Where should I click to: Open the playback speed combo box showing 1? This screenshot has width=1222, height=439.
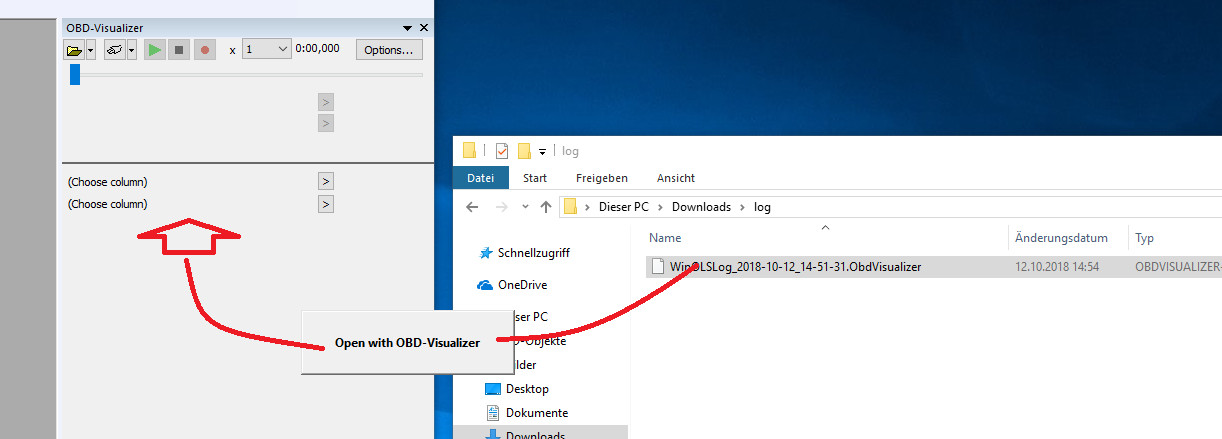coord(266,49)
